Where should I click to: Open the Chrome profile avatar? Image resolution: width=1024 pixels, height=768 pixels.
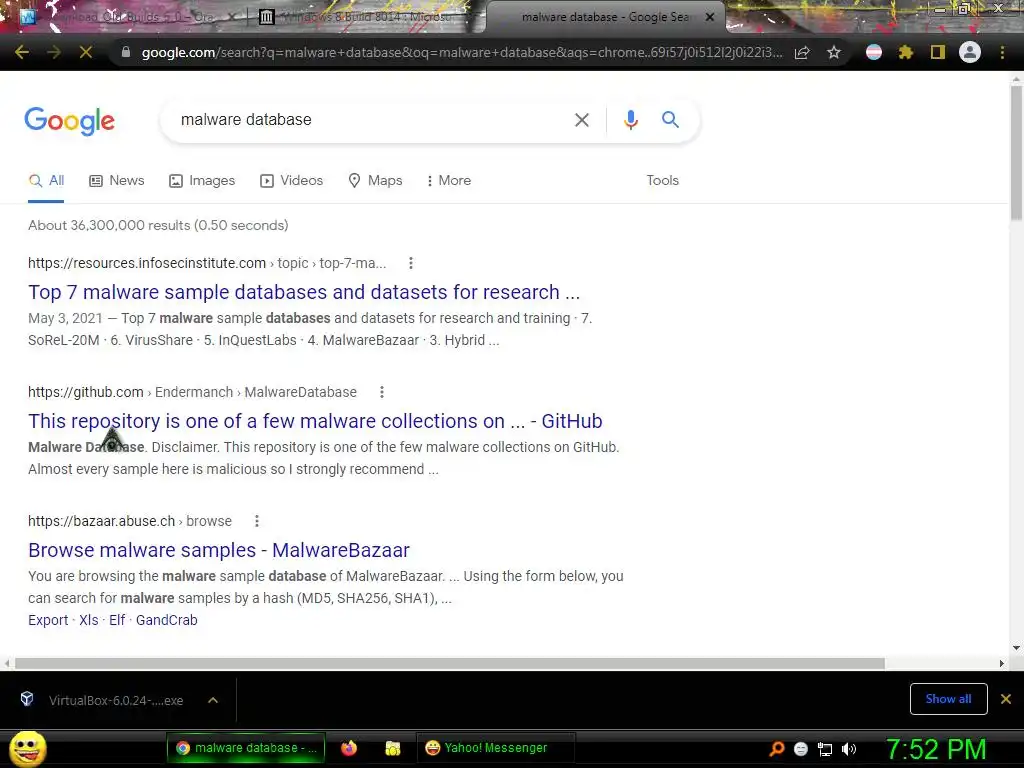(x=970, y=52)
